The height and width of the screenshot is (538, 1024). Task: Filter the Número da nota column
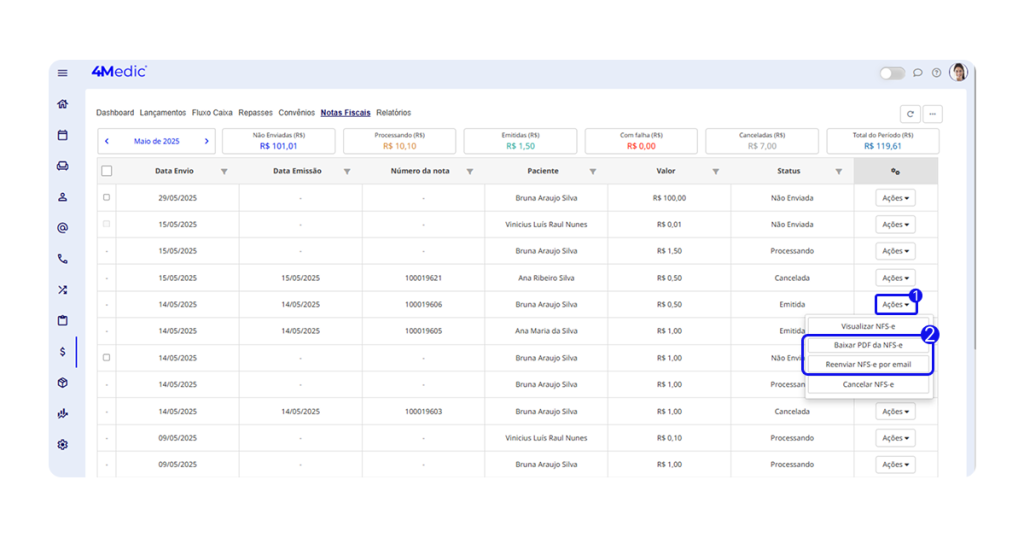470,172
